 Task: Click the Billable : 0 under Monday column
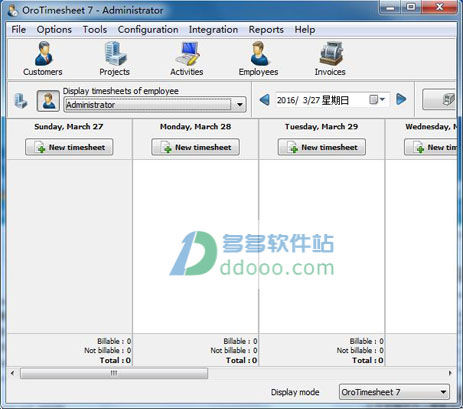click(x=240, y=341)
